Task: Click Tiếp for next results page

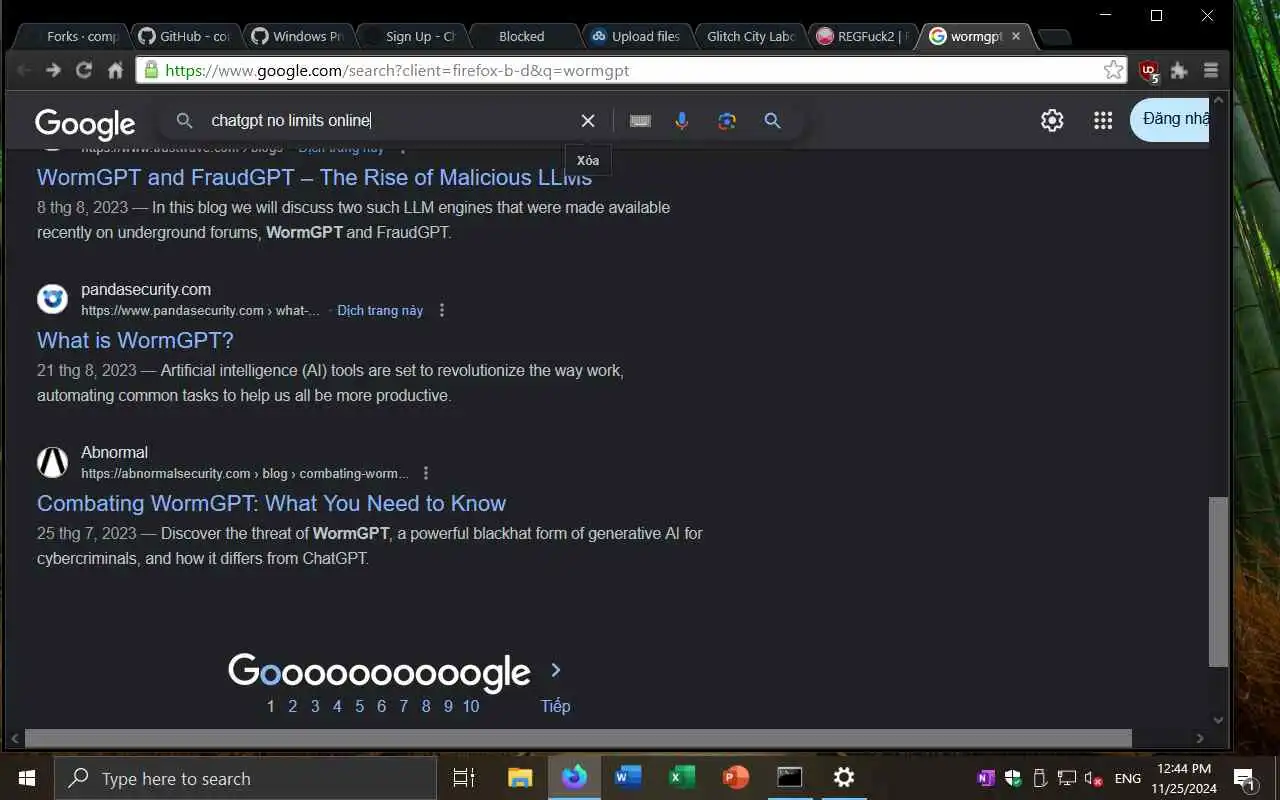Action: pyautogui.click(x=556, y=706)
